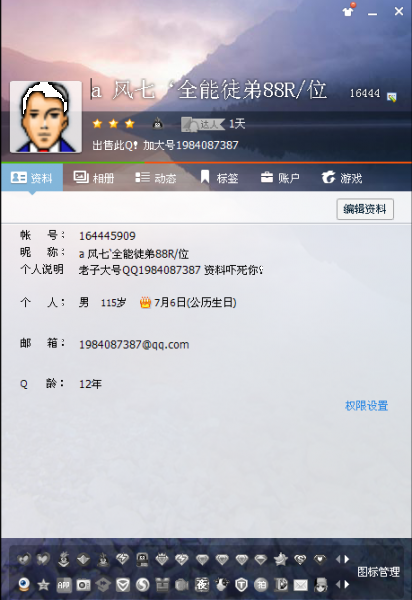Show next icons in bottom icon row
The height and width of the screenshot is (600, 412).
(x=347, y=584)
